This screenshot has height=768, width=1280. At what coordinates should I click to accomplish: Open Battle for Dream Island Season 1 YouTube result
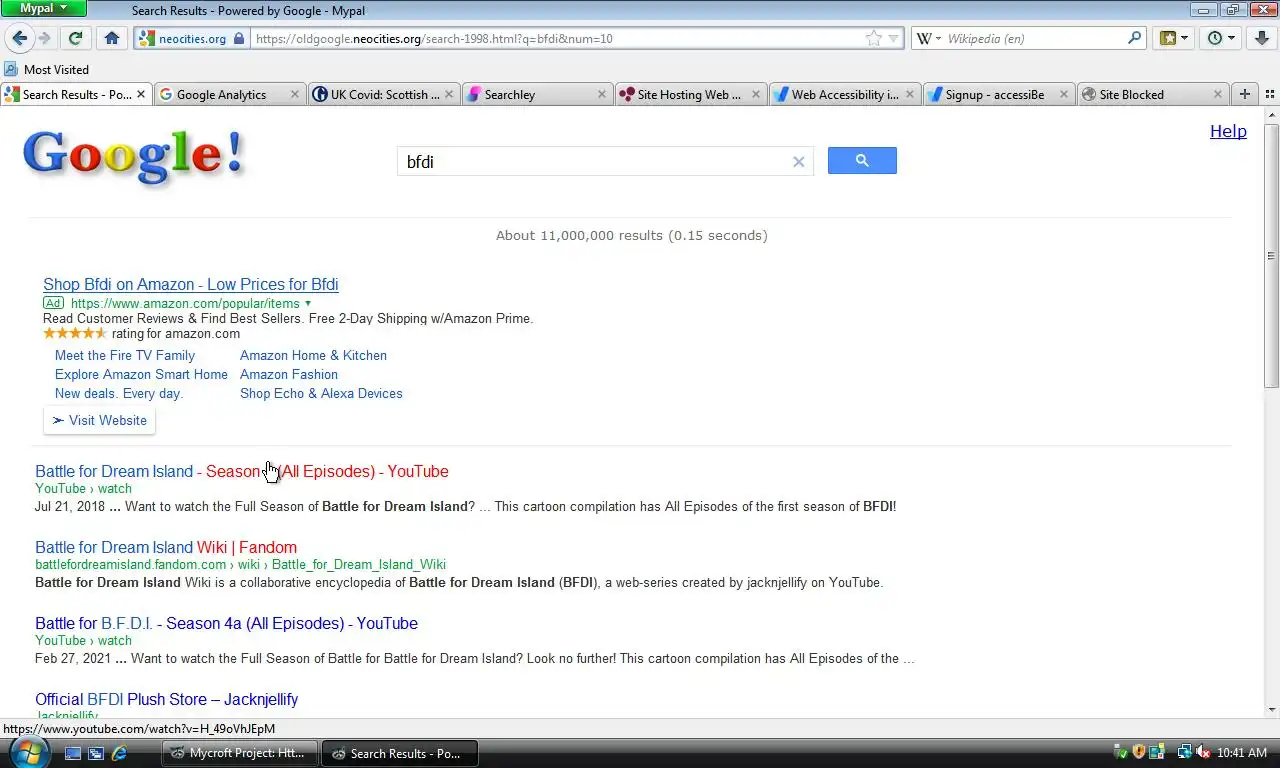241,471
